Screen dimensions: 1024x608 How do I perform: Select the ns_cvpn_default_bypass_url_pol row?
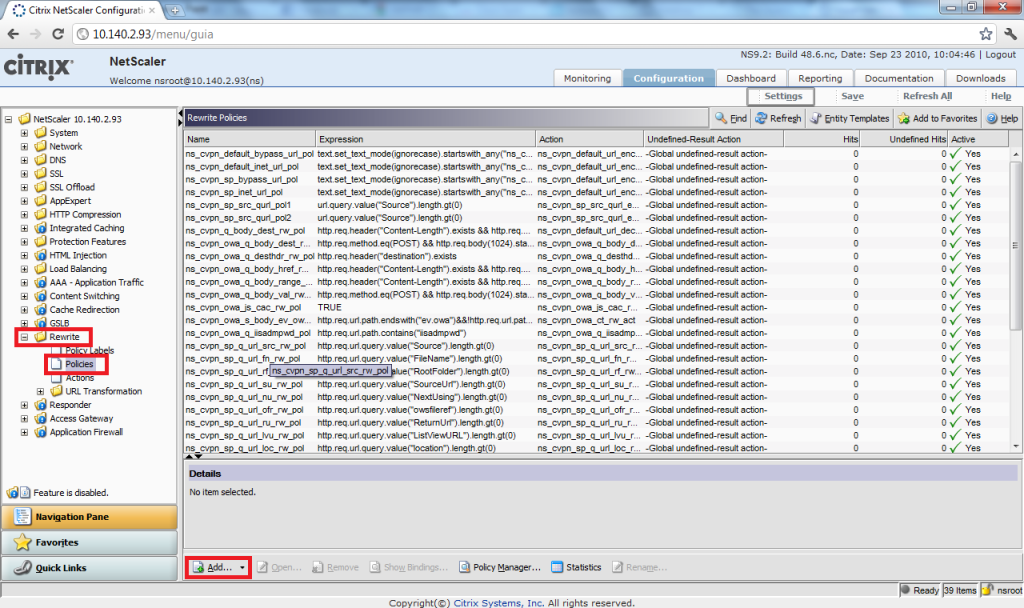coord(597,154)
